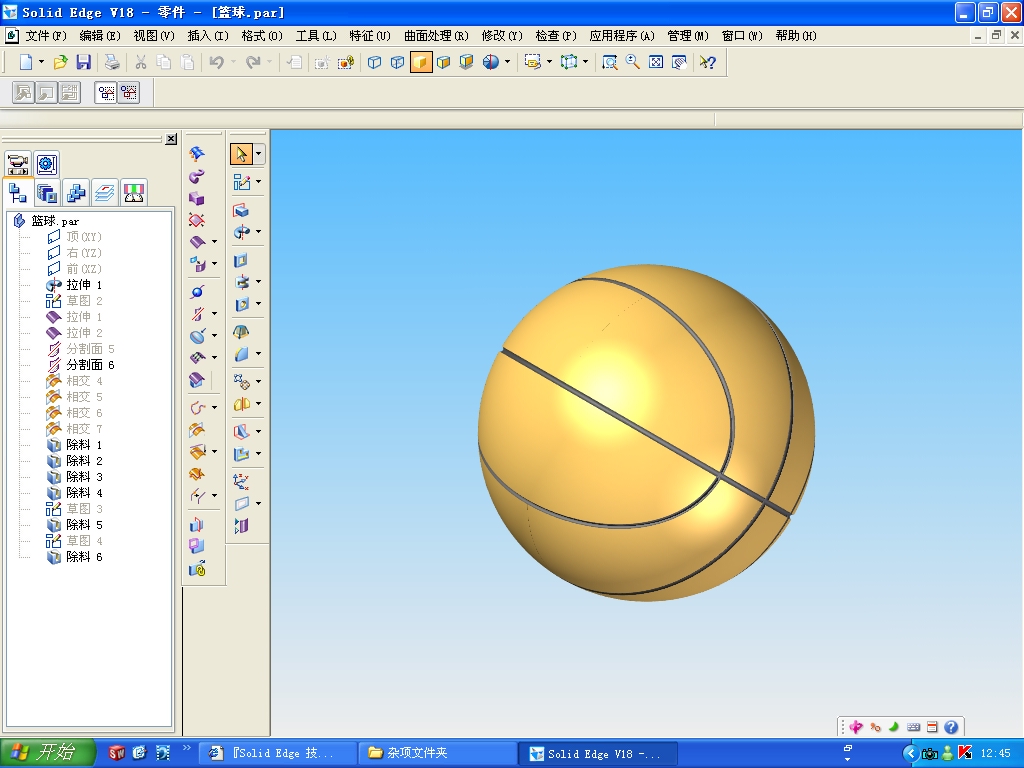Select 右(YZ) reference plane in tree
The width and height of the screenshot is (1024, 768).
coord(84,253)
